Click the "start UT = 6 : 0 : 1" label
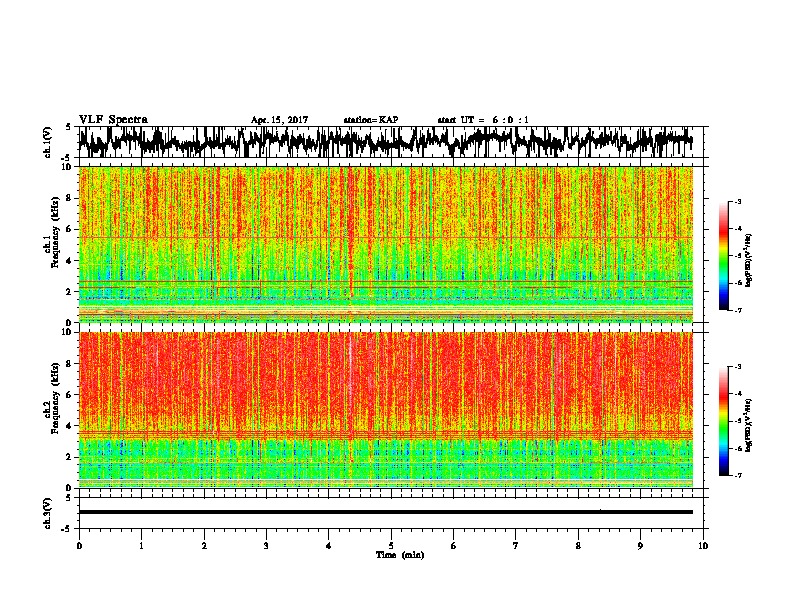Viewport: 792px width, 612px height. pos(483,120)
